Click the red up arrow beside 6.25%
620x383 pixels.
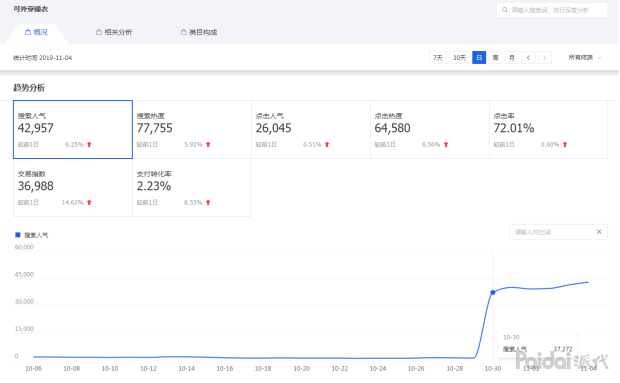coord(89,145)
